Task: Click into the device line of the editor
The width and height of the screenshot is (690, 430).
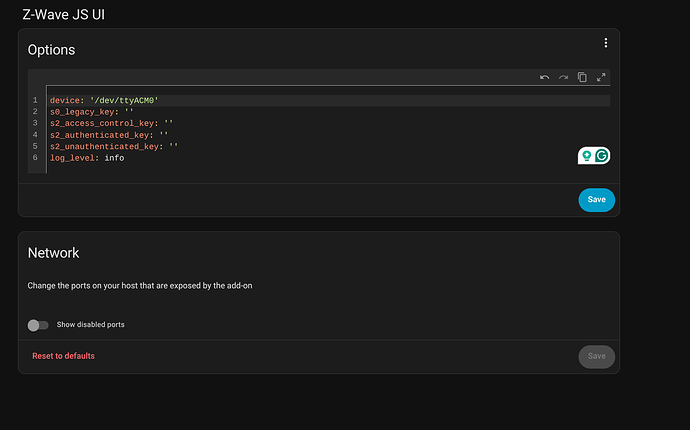Action: click(x=105, y=101)
